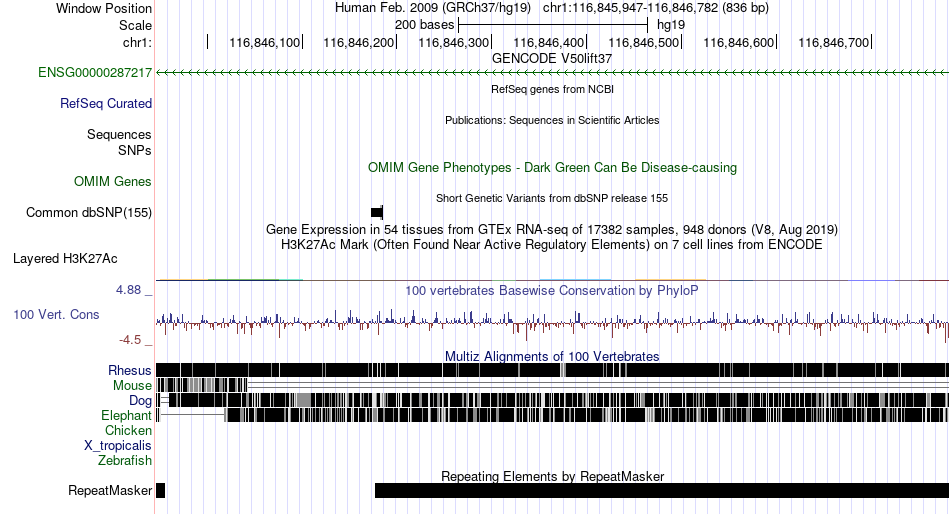This screenshot has width=950, height=514.
Task: Click Publications: Sequences in Scientific Articles title
Action: (x=552, y=120)
